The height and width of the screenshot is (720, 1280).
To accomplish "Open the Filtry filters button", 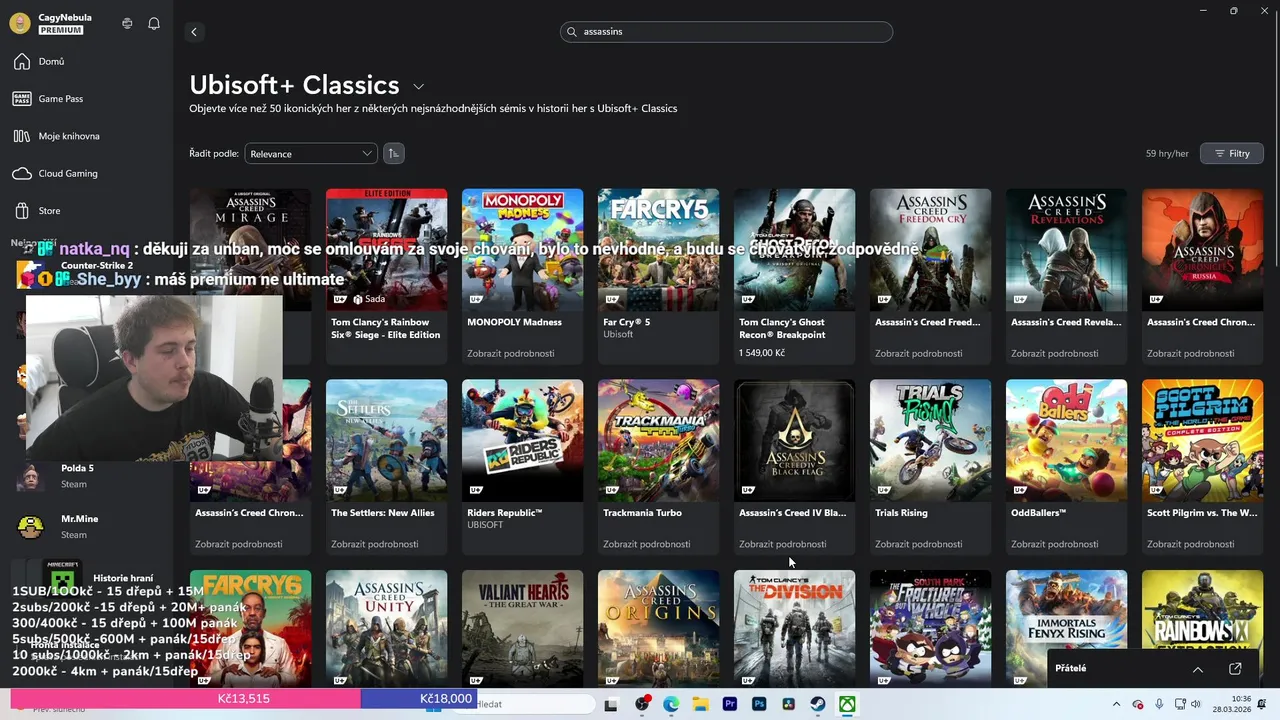I will point(1231,153).
